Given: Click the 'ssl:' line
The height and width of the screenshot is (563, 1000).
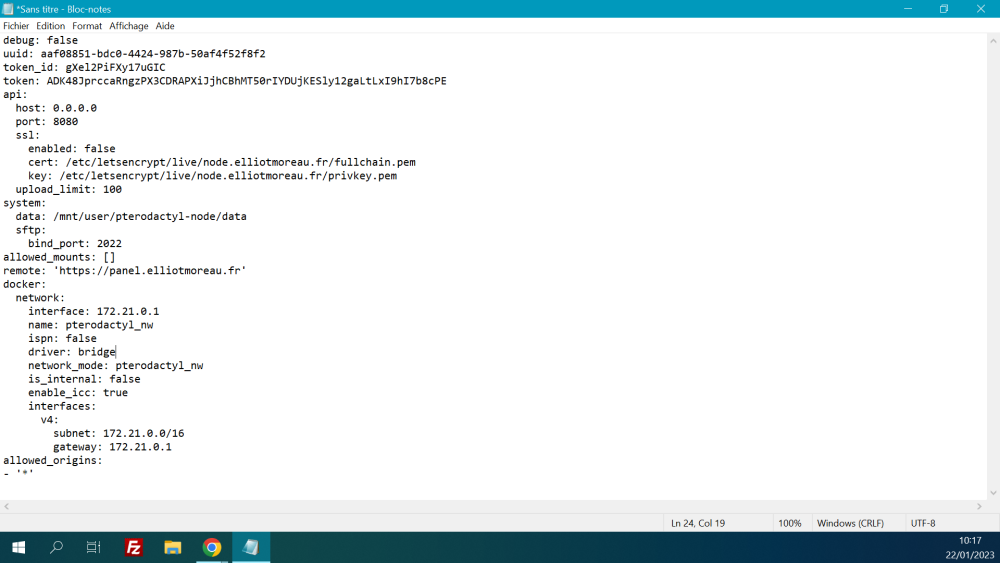Looking at the screenshot, I should click(27, 135).
